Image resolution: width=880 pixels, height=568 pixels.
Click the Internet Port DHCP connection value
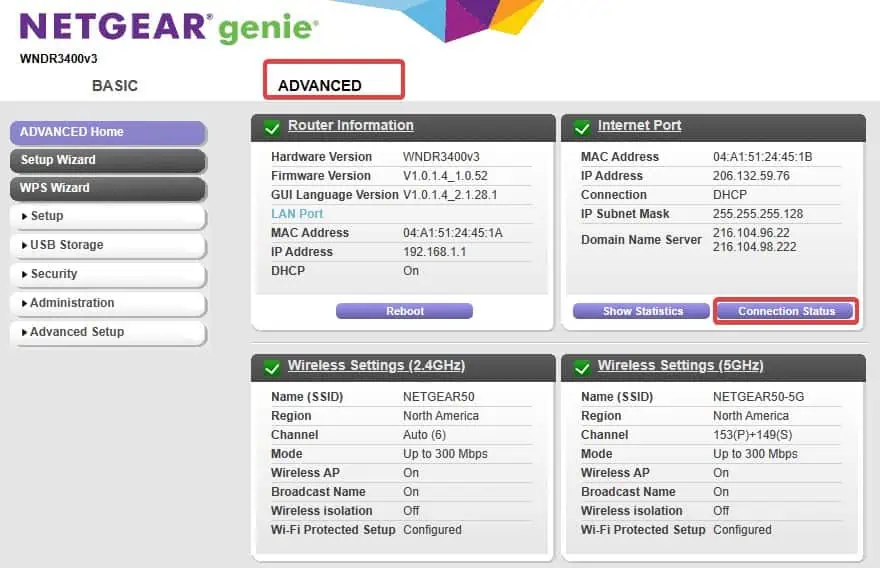click(x=730, y=195)
